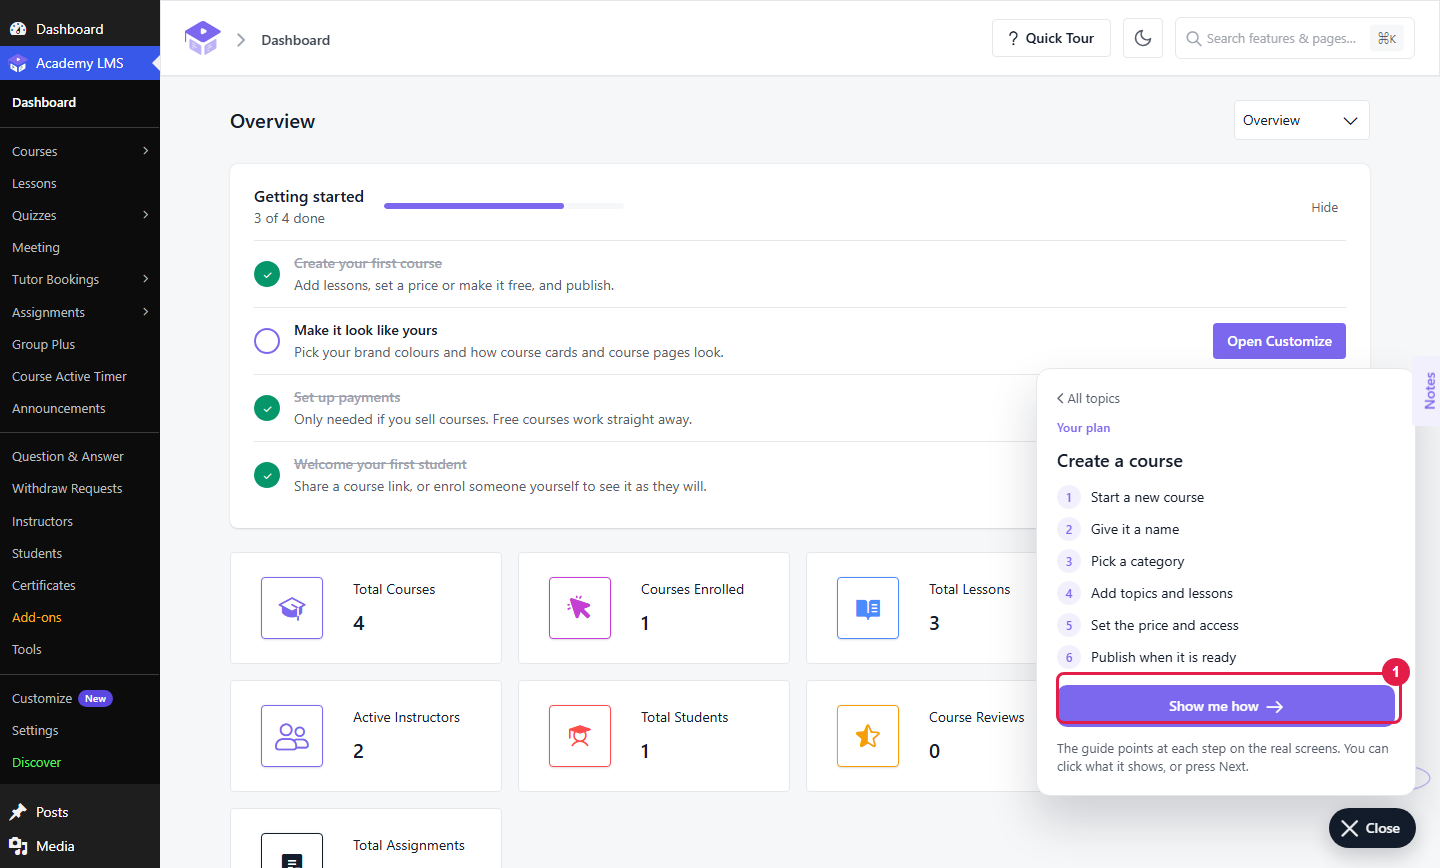Click the Total Assignments card icon

[x=292, y=851]
